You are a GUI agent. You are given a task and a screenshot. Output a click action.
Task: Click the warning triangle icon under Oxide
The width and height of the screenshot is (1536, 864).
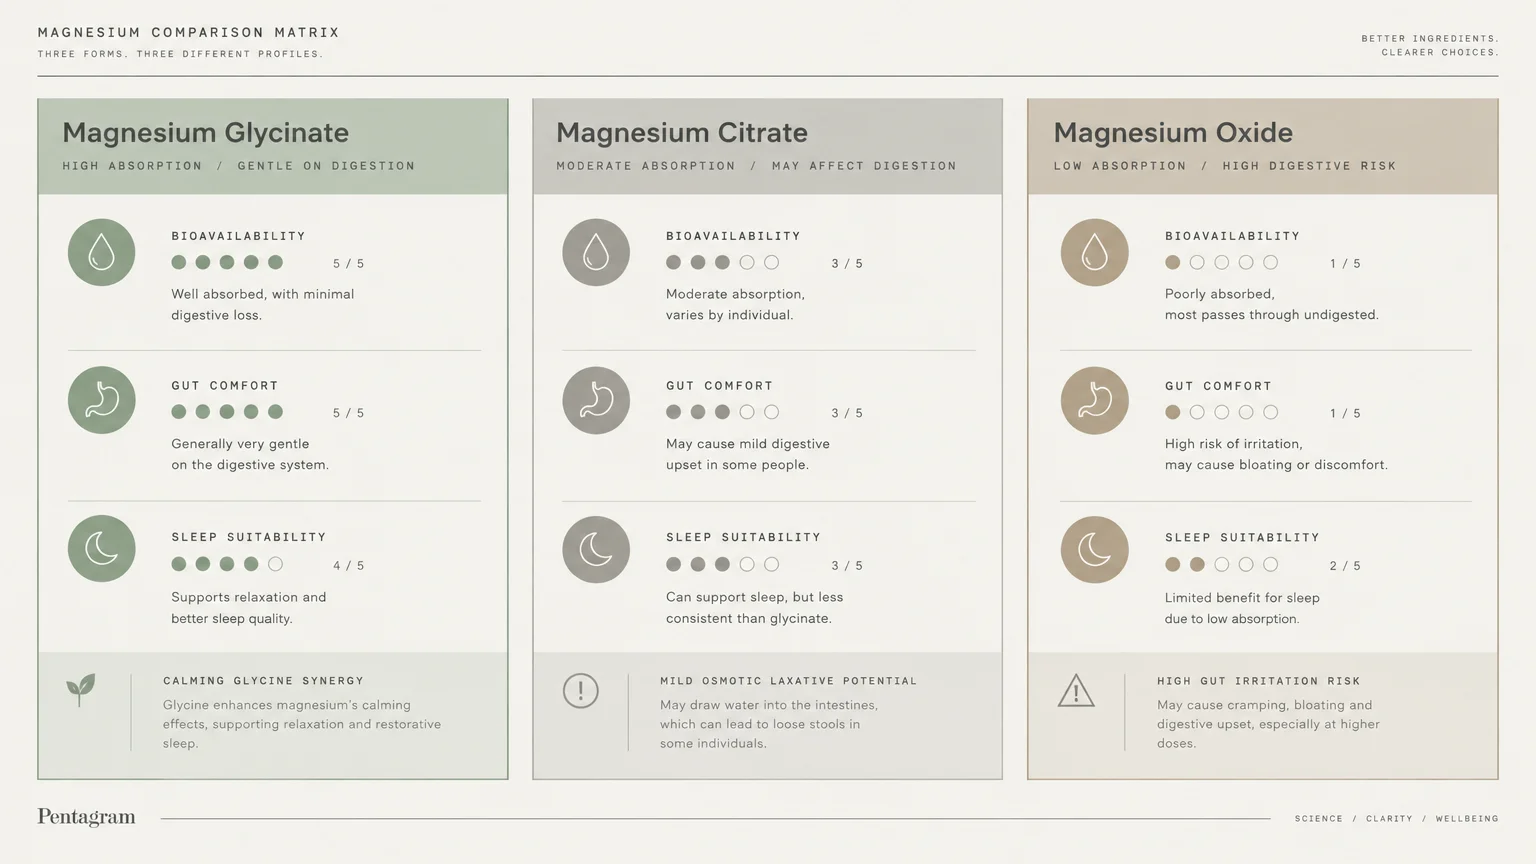tap(1076, 690)
